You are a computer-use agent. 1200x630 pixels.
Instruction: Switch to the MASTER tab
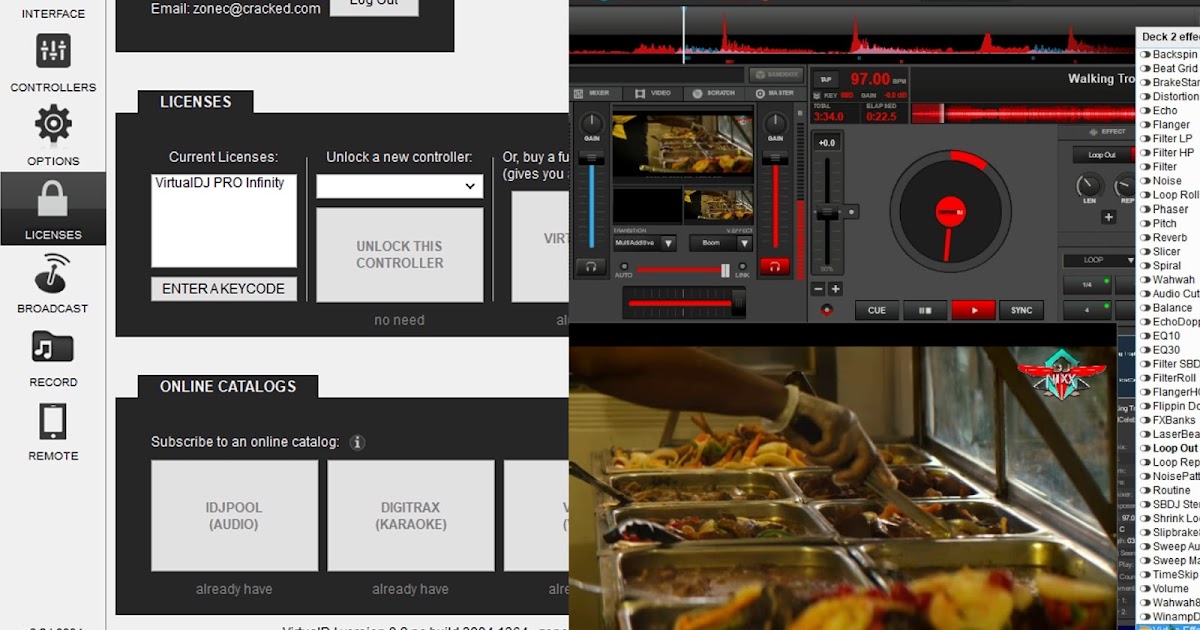click(x=775, y=93)
